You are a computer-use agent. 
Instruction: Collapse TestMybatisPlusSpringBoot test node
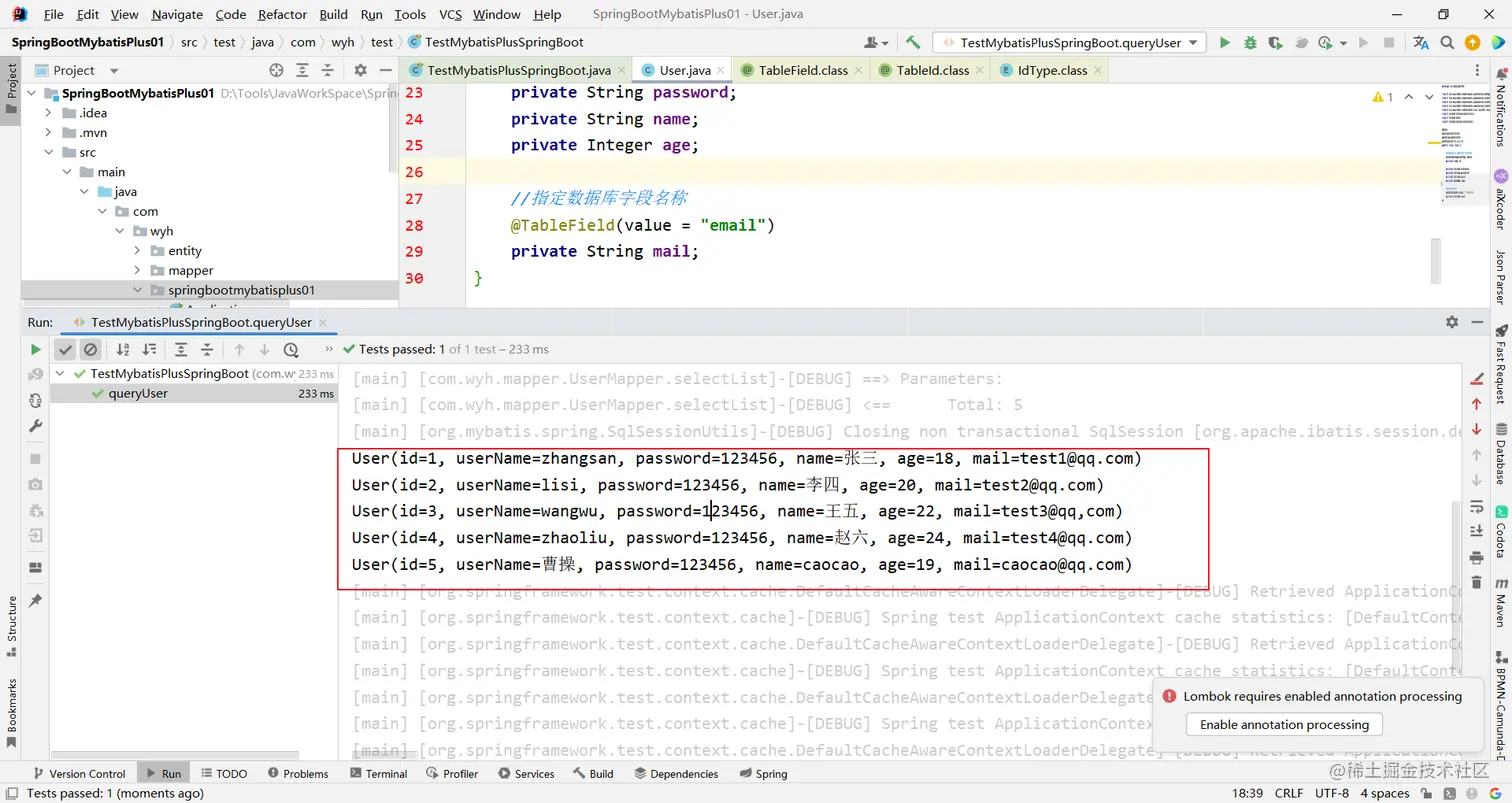coord(60,373)
